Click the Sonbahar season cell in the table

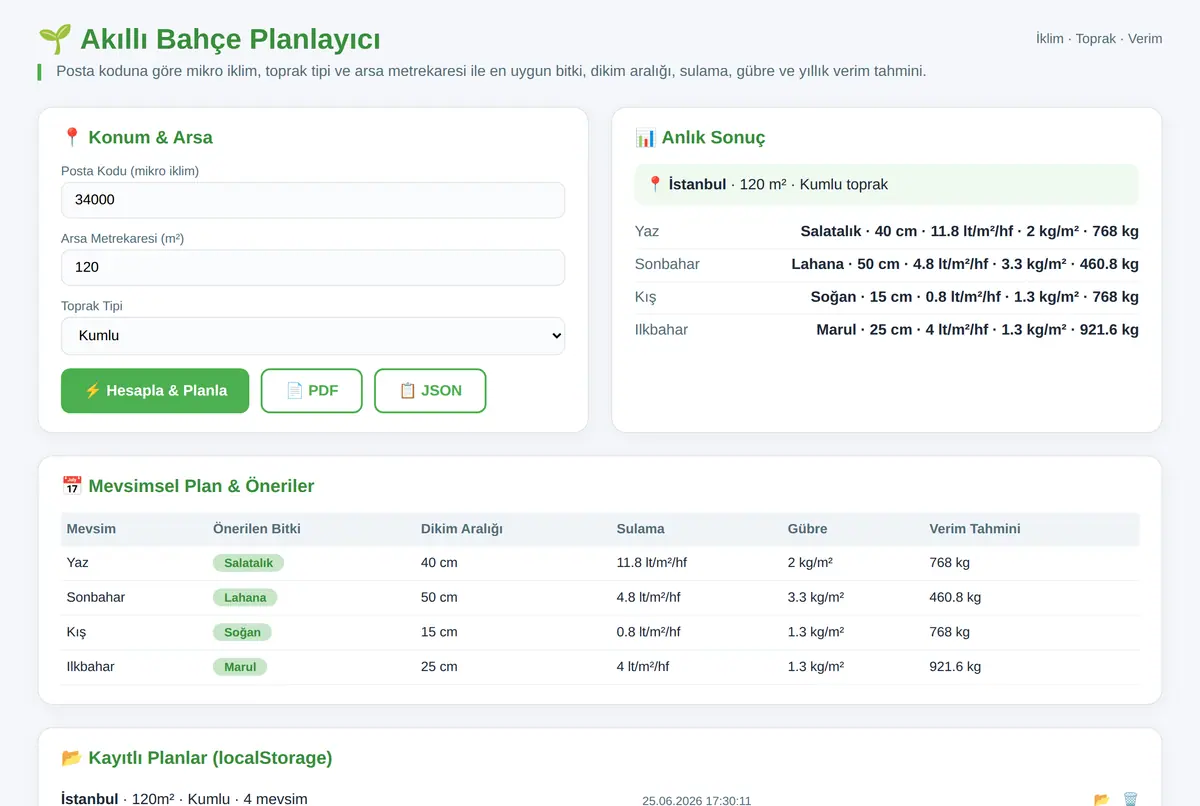point(96,598)
